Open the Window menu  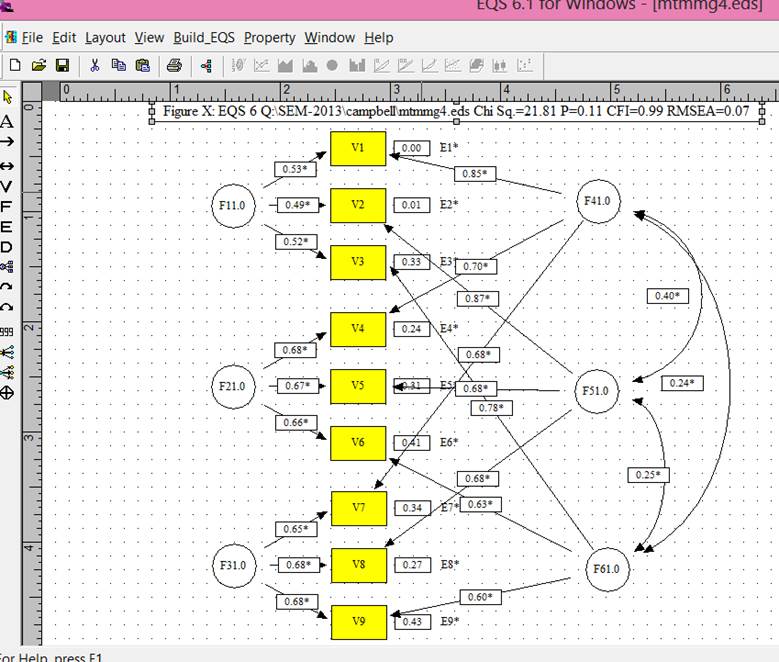tap(329, 38)
